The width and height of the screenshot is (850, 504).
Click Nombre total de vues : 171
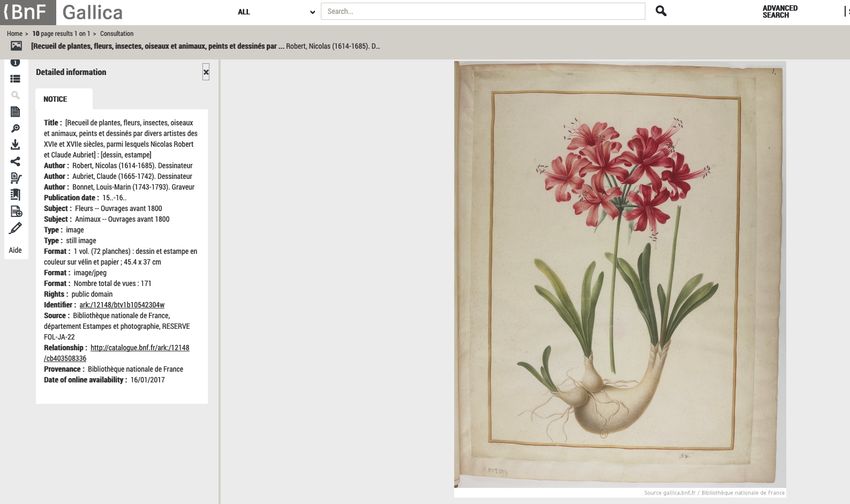pos(113,283)
